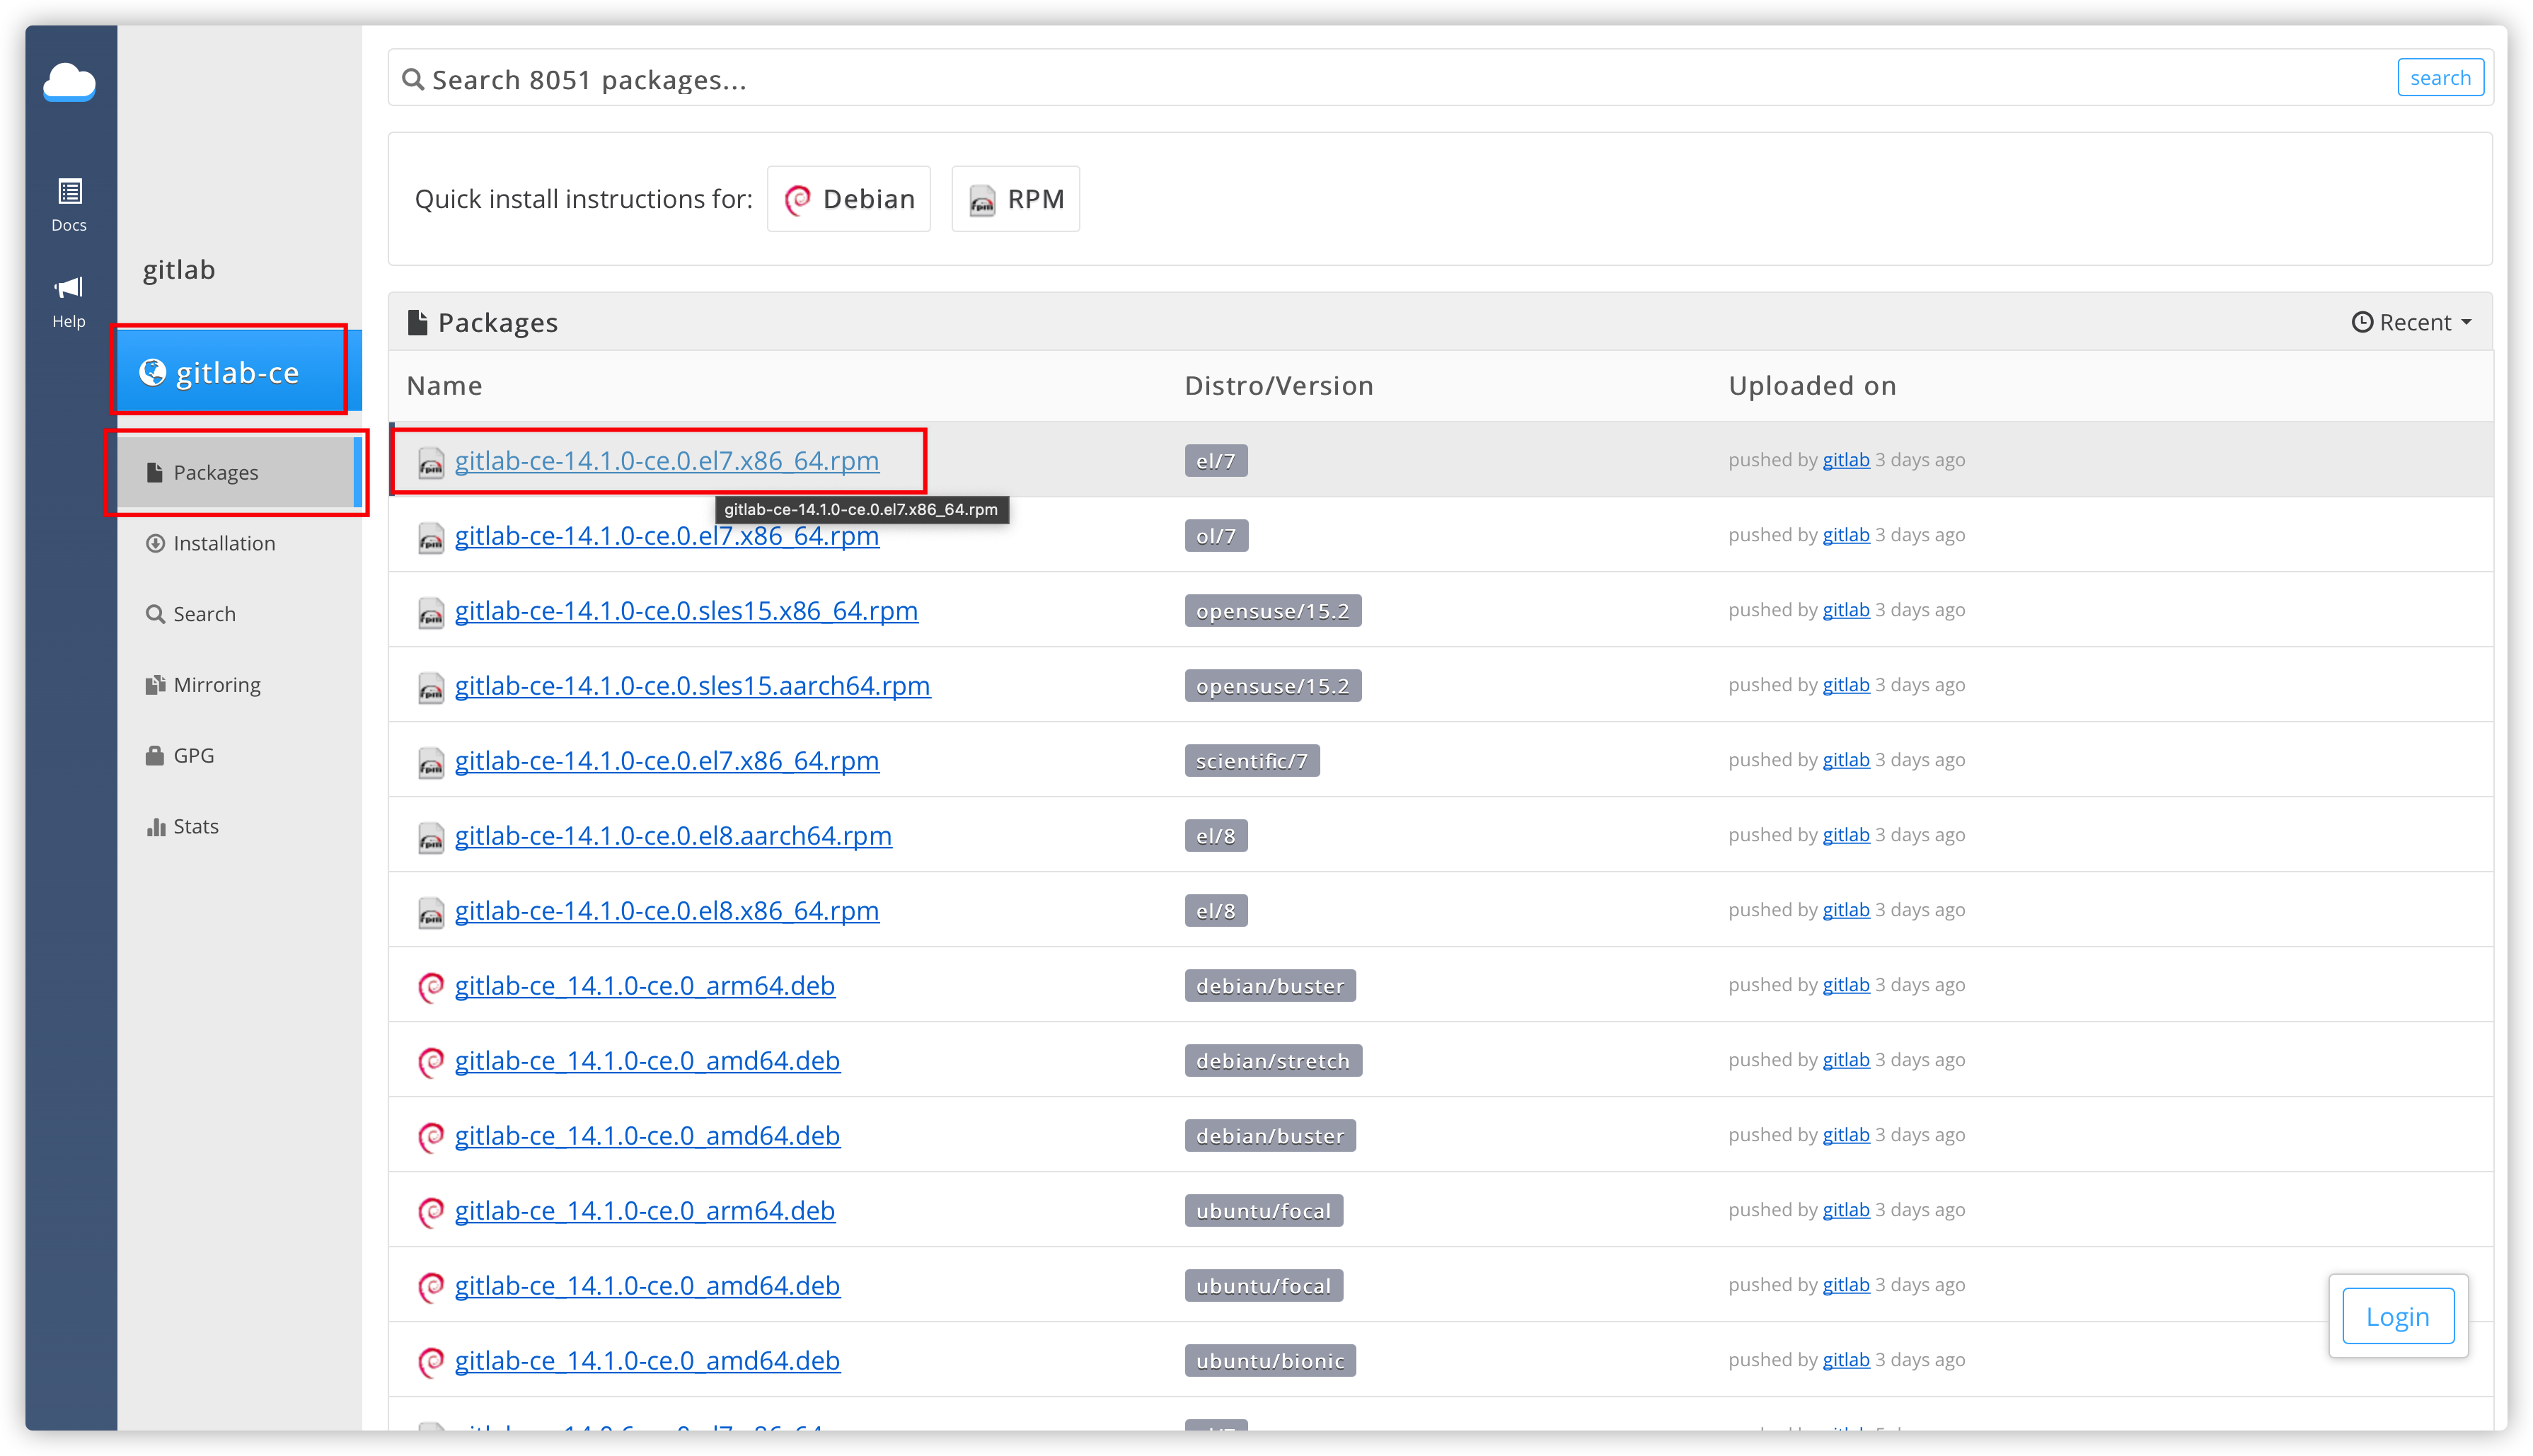Open RPM quick install instructions

point(1016,199)
